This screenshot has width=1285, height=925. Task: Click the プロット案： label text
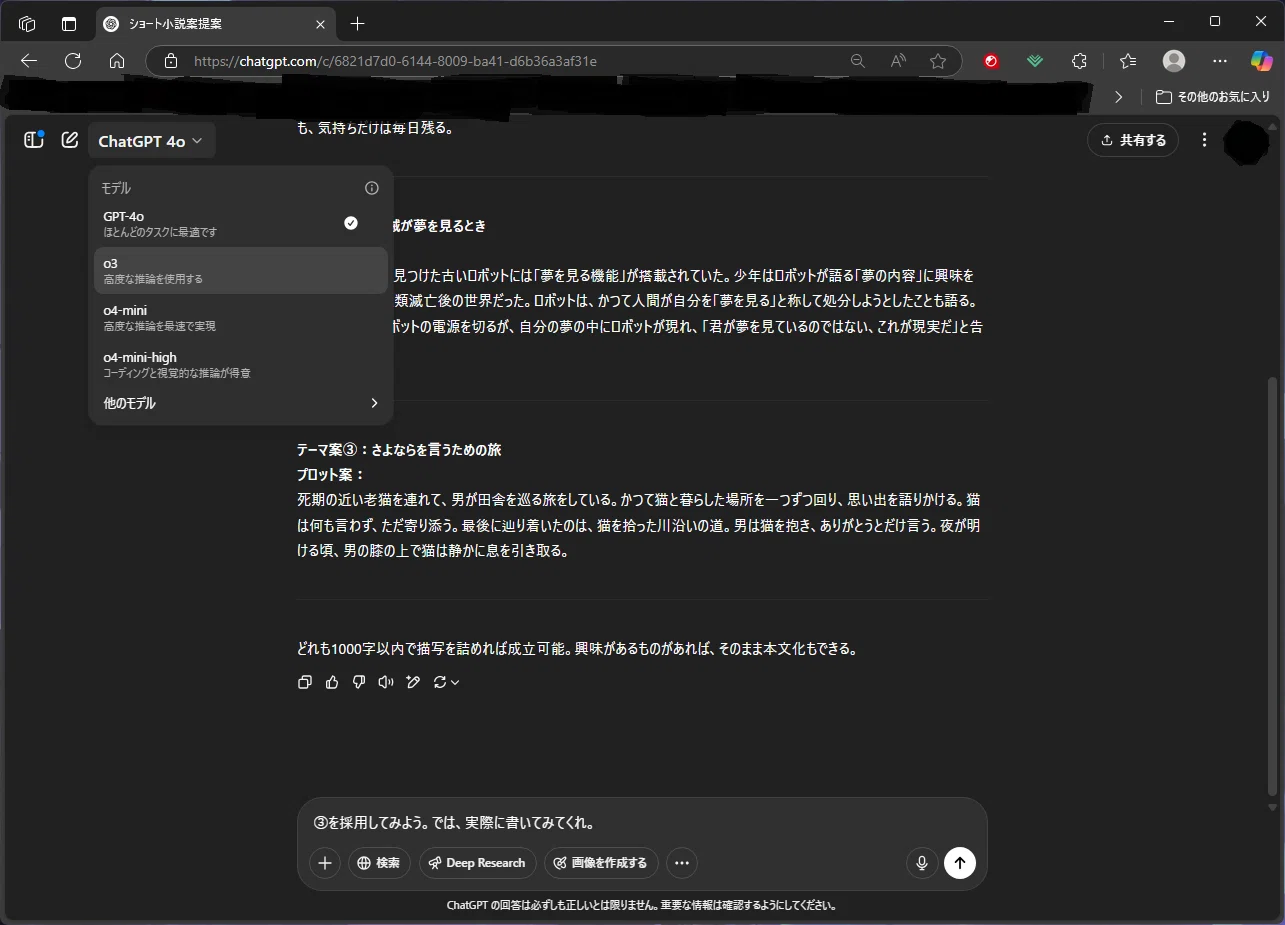[x=331, y=475]
